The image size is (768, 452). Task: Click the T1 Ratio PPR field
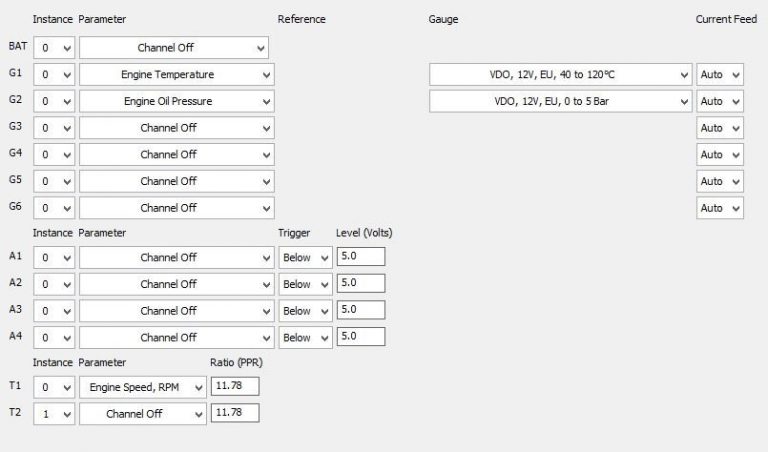point(235,386)
